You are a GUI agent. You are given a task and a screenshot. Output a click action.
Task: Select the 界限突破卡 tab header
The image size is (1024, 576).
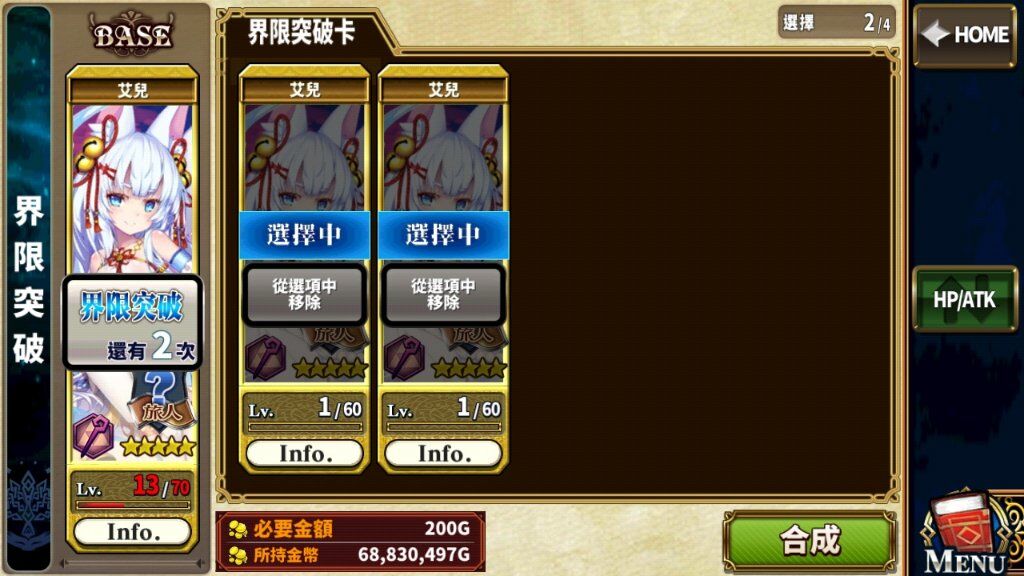click(x=302, y=32)
